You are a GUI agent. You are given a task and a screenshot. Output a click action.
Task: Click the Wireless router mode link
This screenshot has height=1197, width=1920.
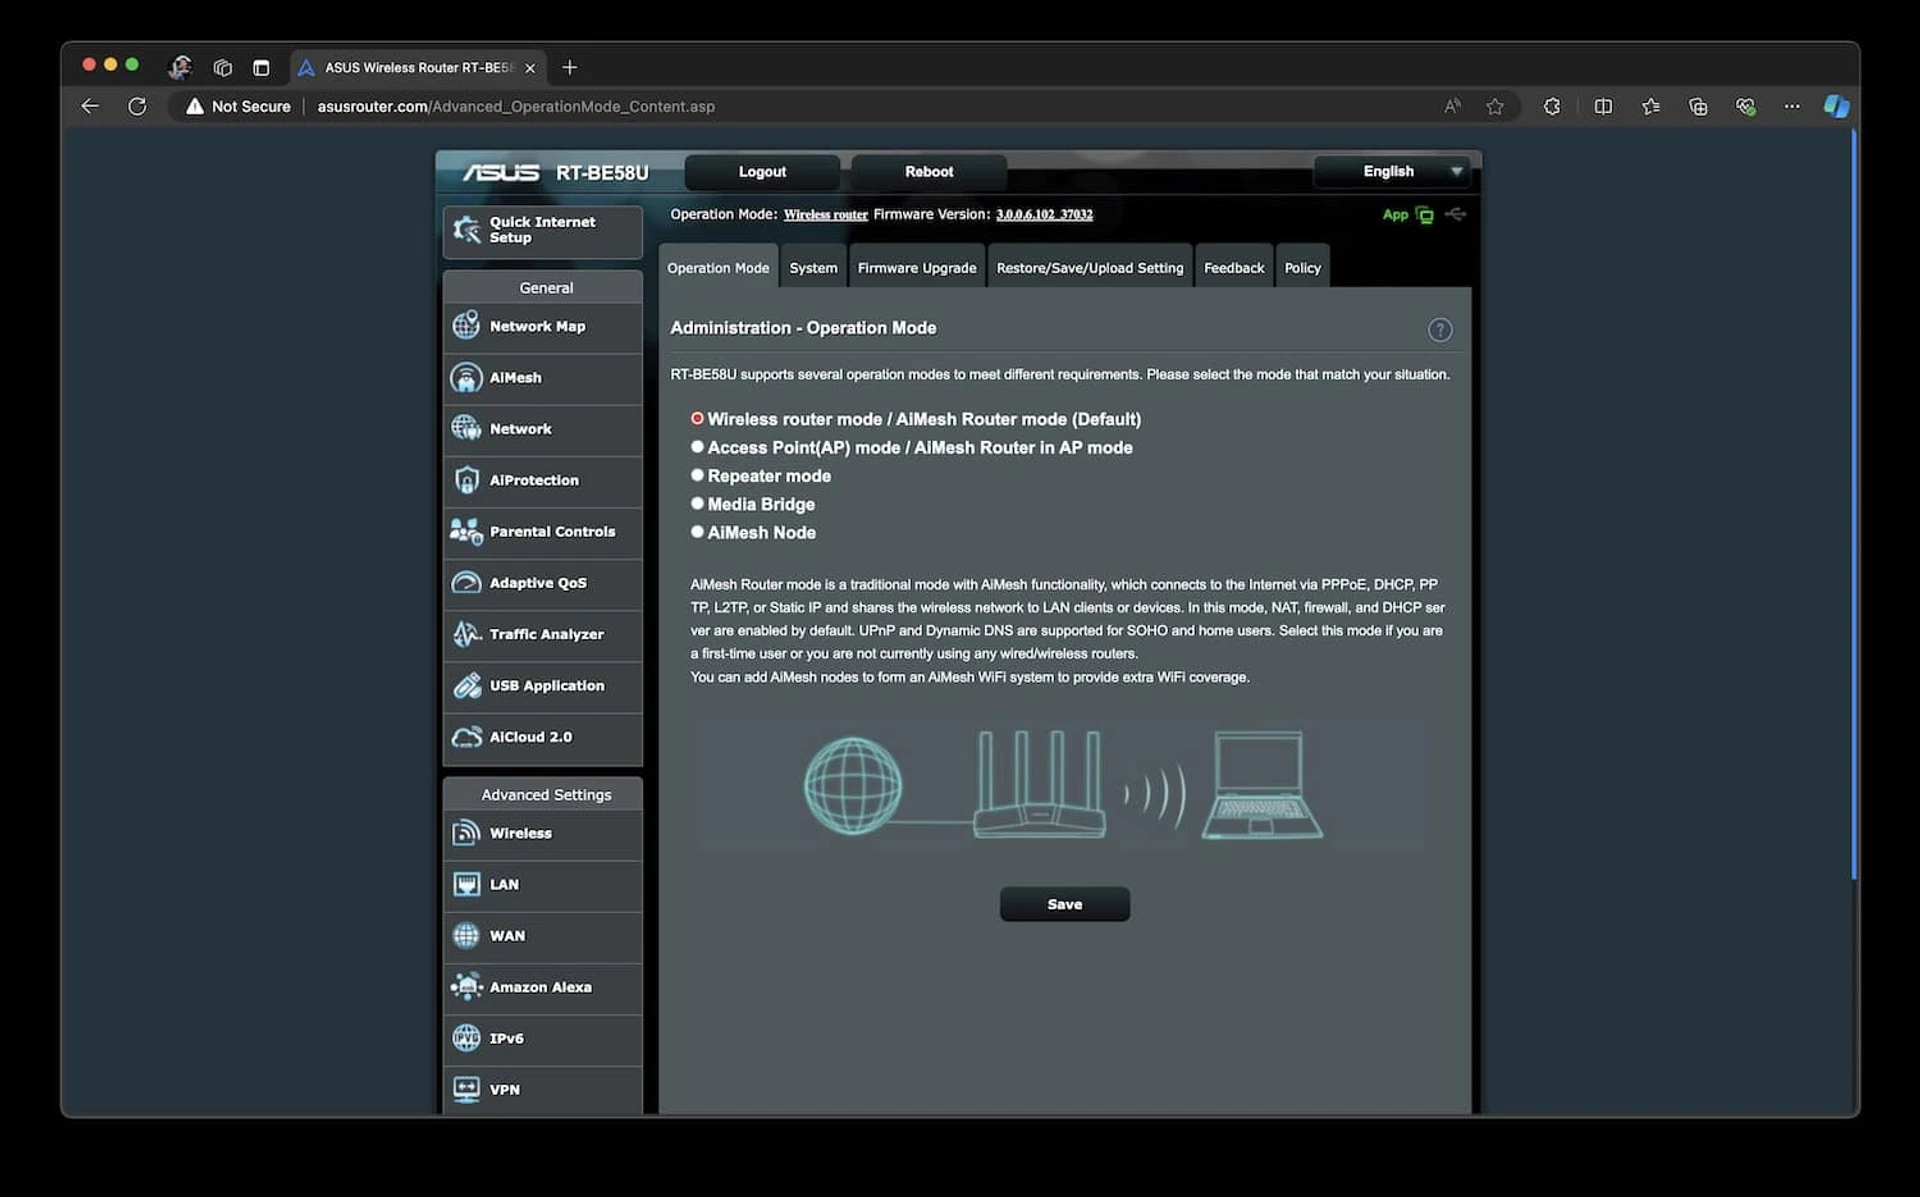[x=826, y=214]
